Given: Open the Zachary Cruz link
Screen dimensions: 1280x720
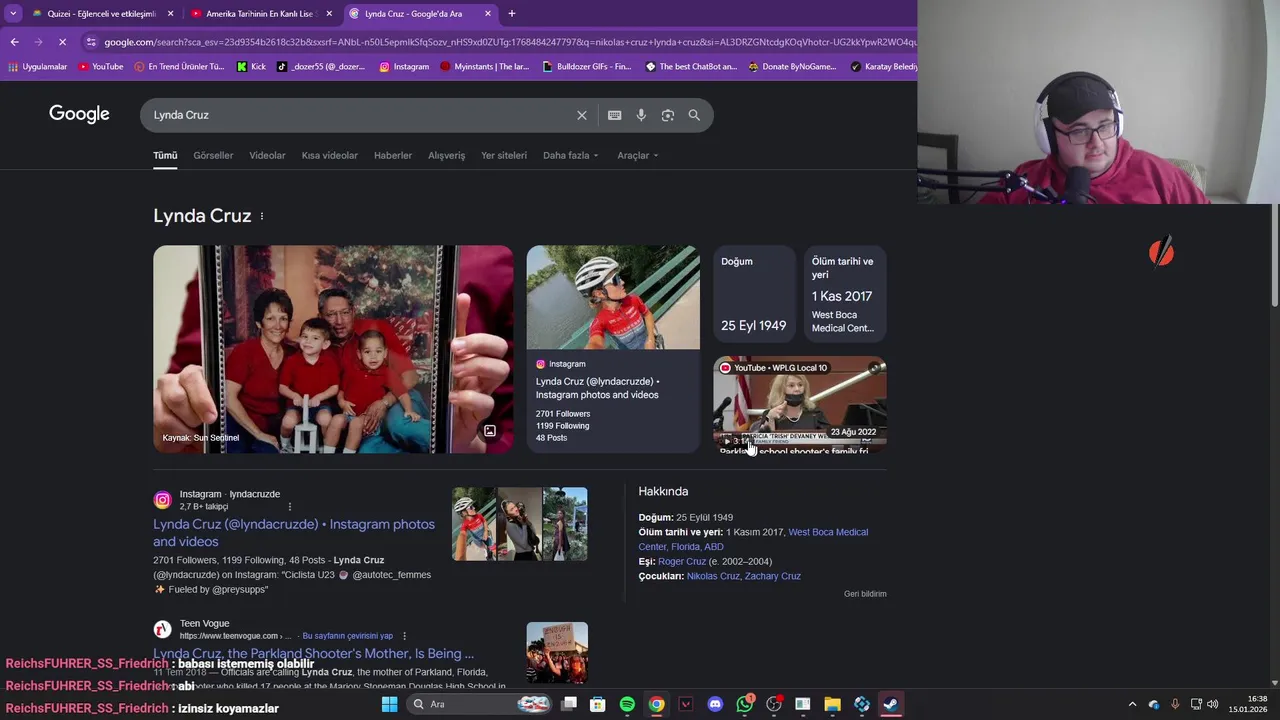Looking at the screenshot, I should click(x=773, y=576).
